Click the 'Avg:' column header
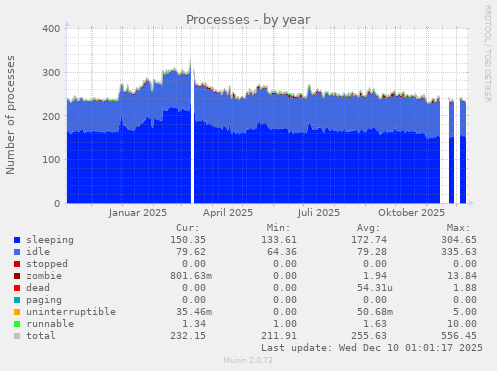 (368, 228)
